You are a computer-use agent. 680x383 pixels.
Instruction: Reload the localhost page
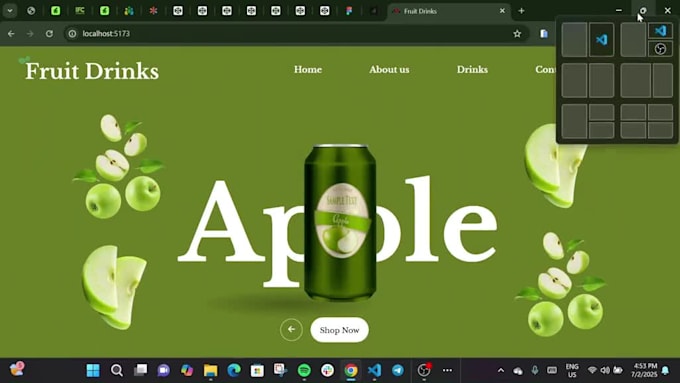tap(49, 33)
